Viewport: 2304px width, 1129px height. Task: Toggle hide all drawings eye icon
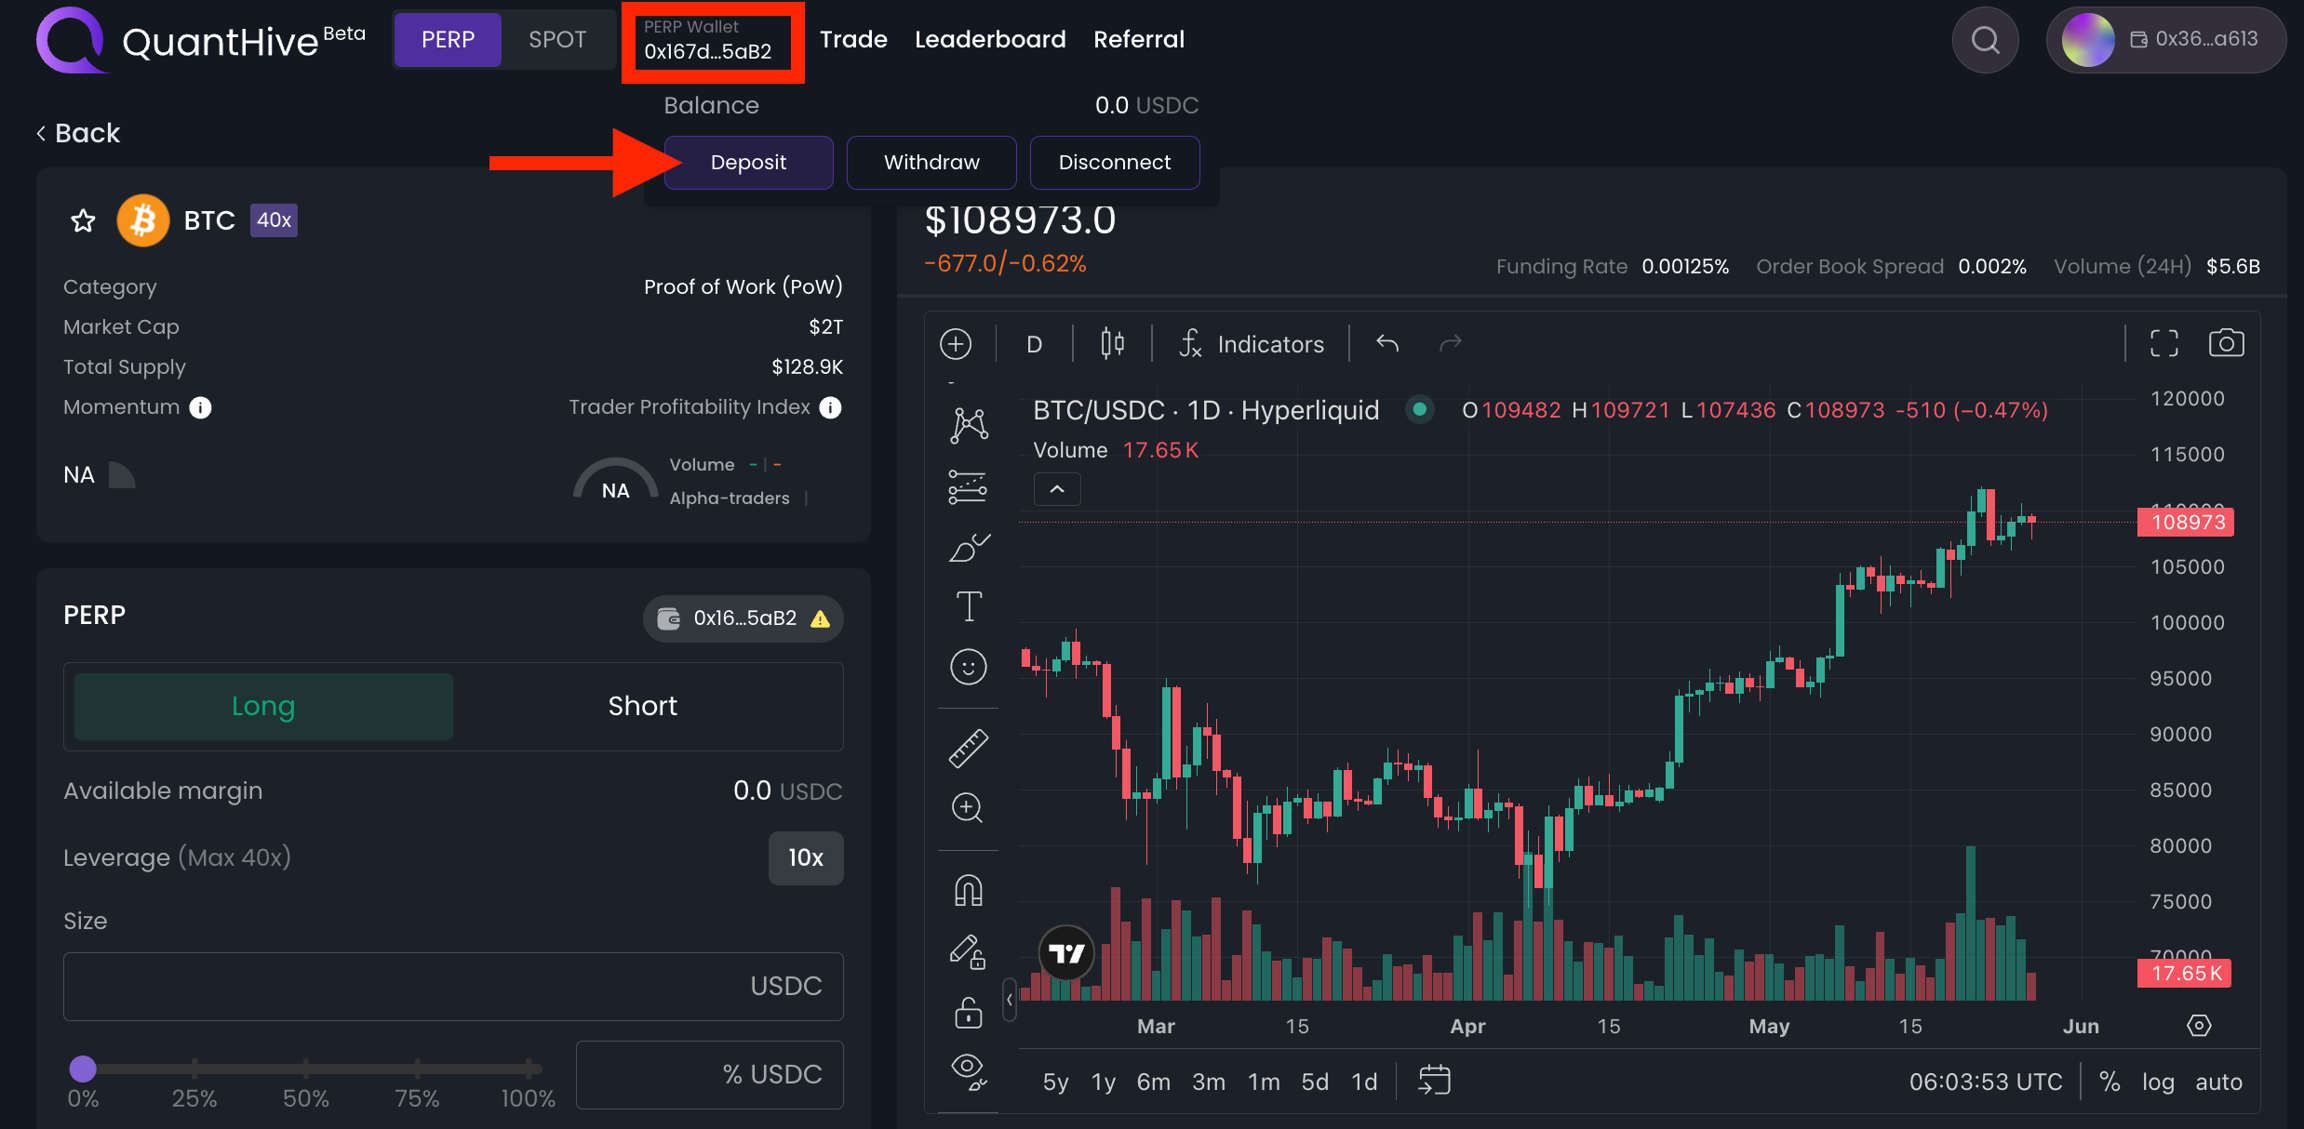coord(968,1070)
